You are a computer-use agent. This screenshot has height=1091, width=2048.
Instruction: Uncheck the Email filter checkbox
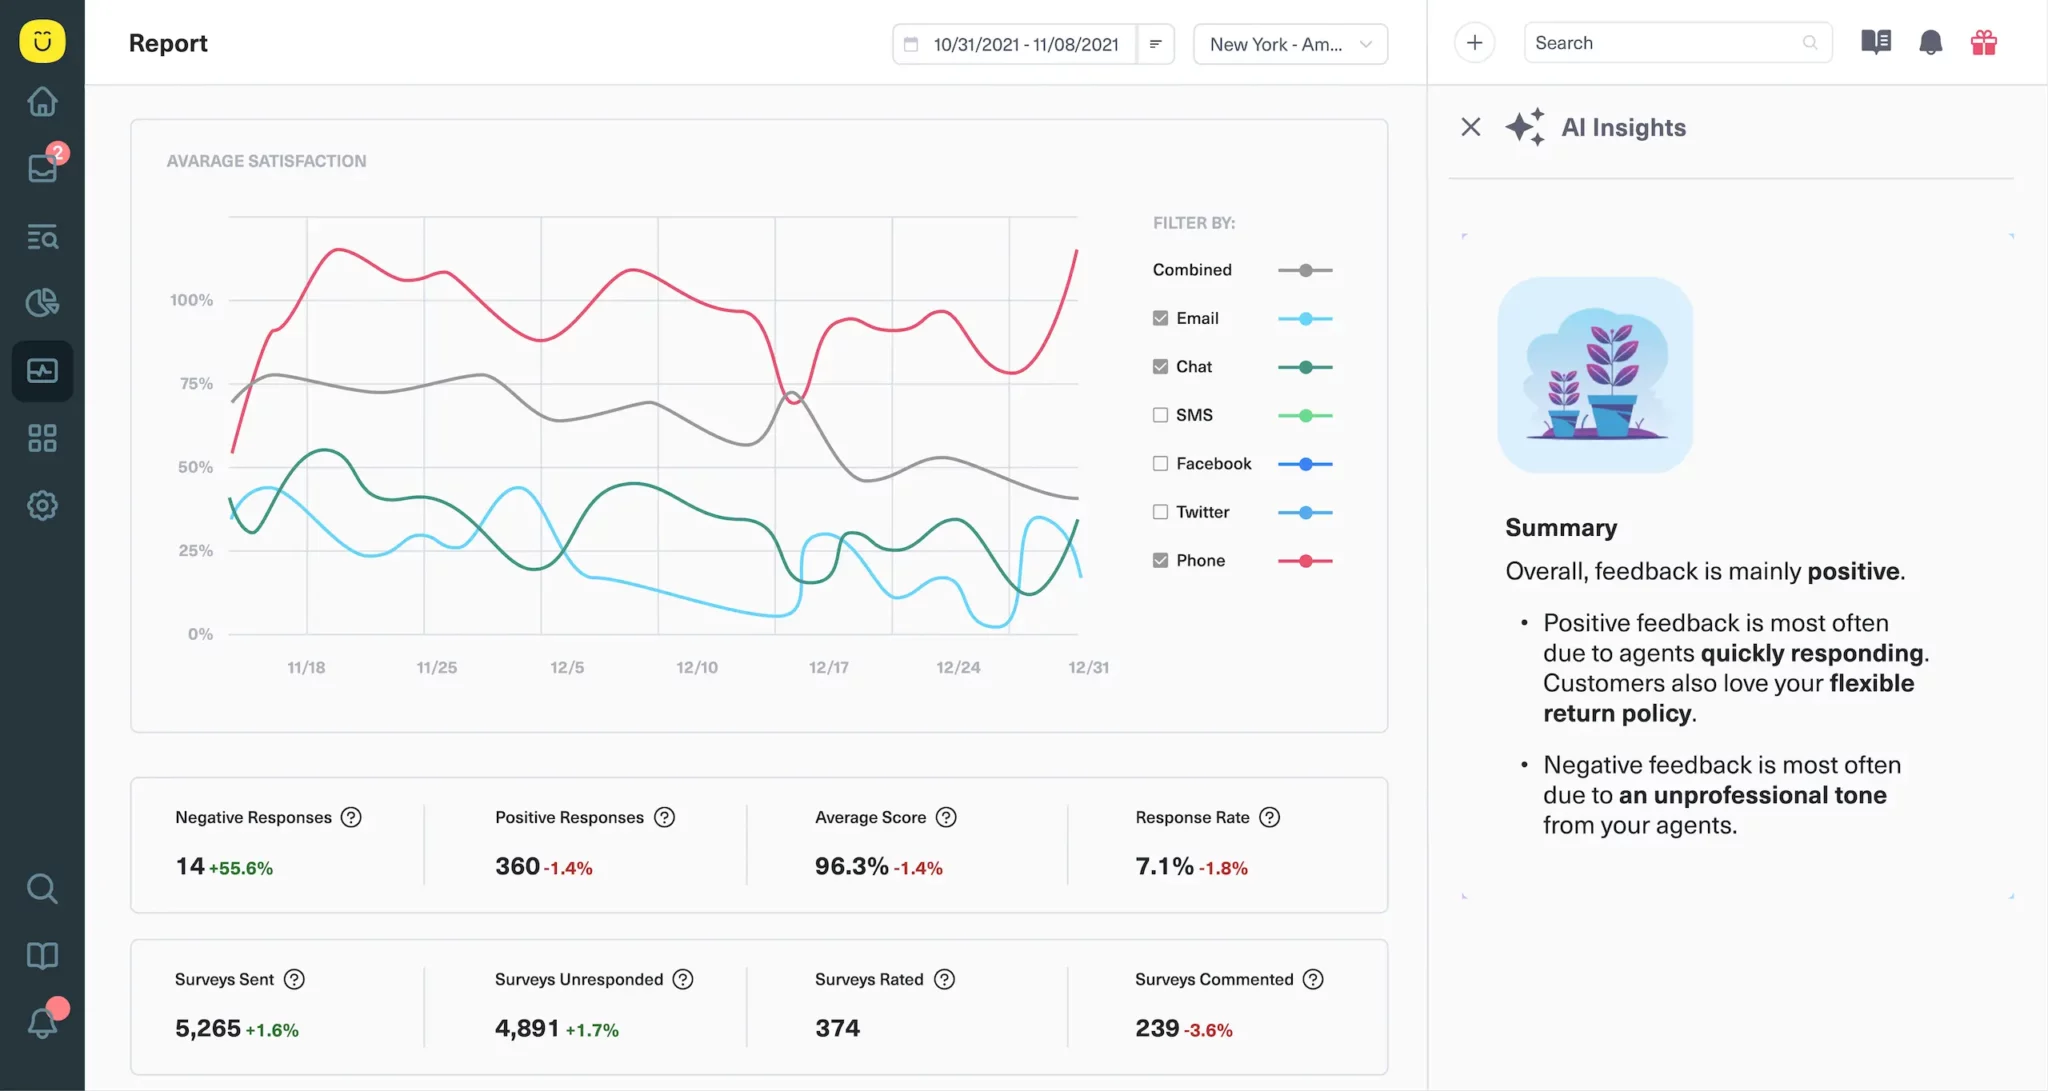(1160, 318)
